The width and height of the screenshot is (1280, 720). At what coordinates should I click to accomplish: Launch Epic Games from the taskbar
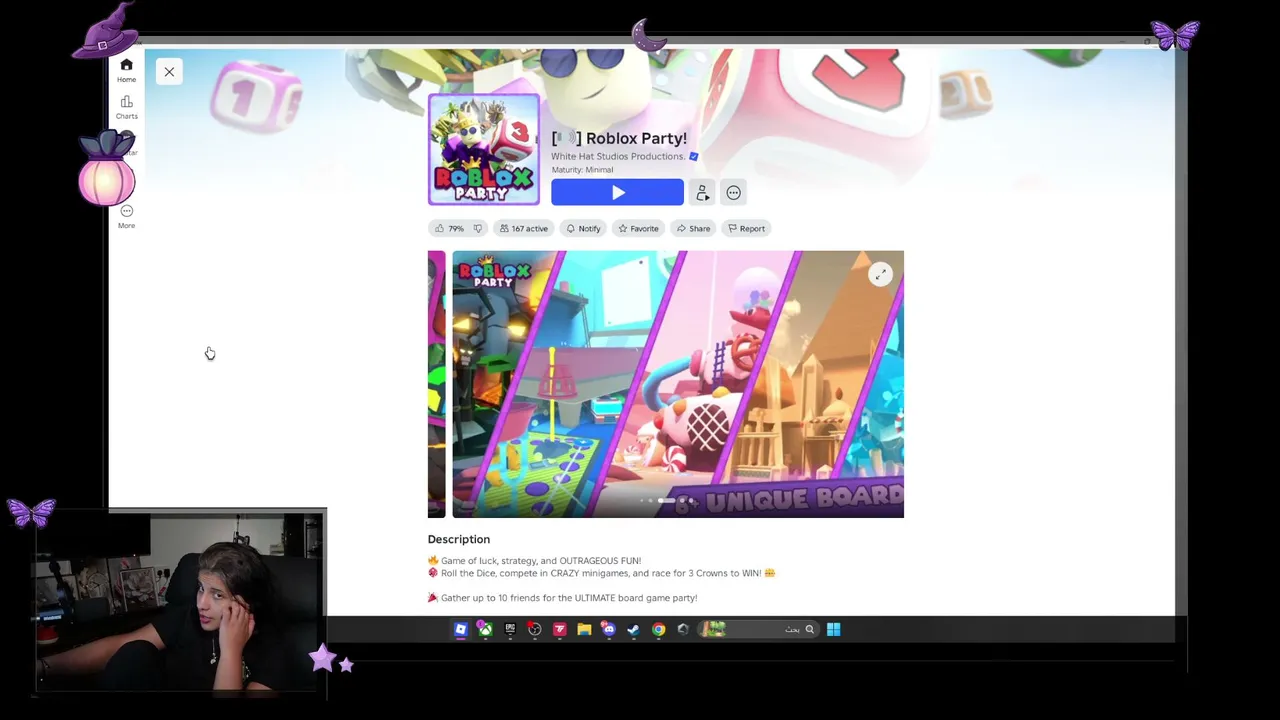[x=510, y=629]
